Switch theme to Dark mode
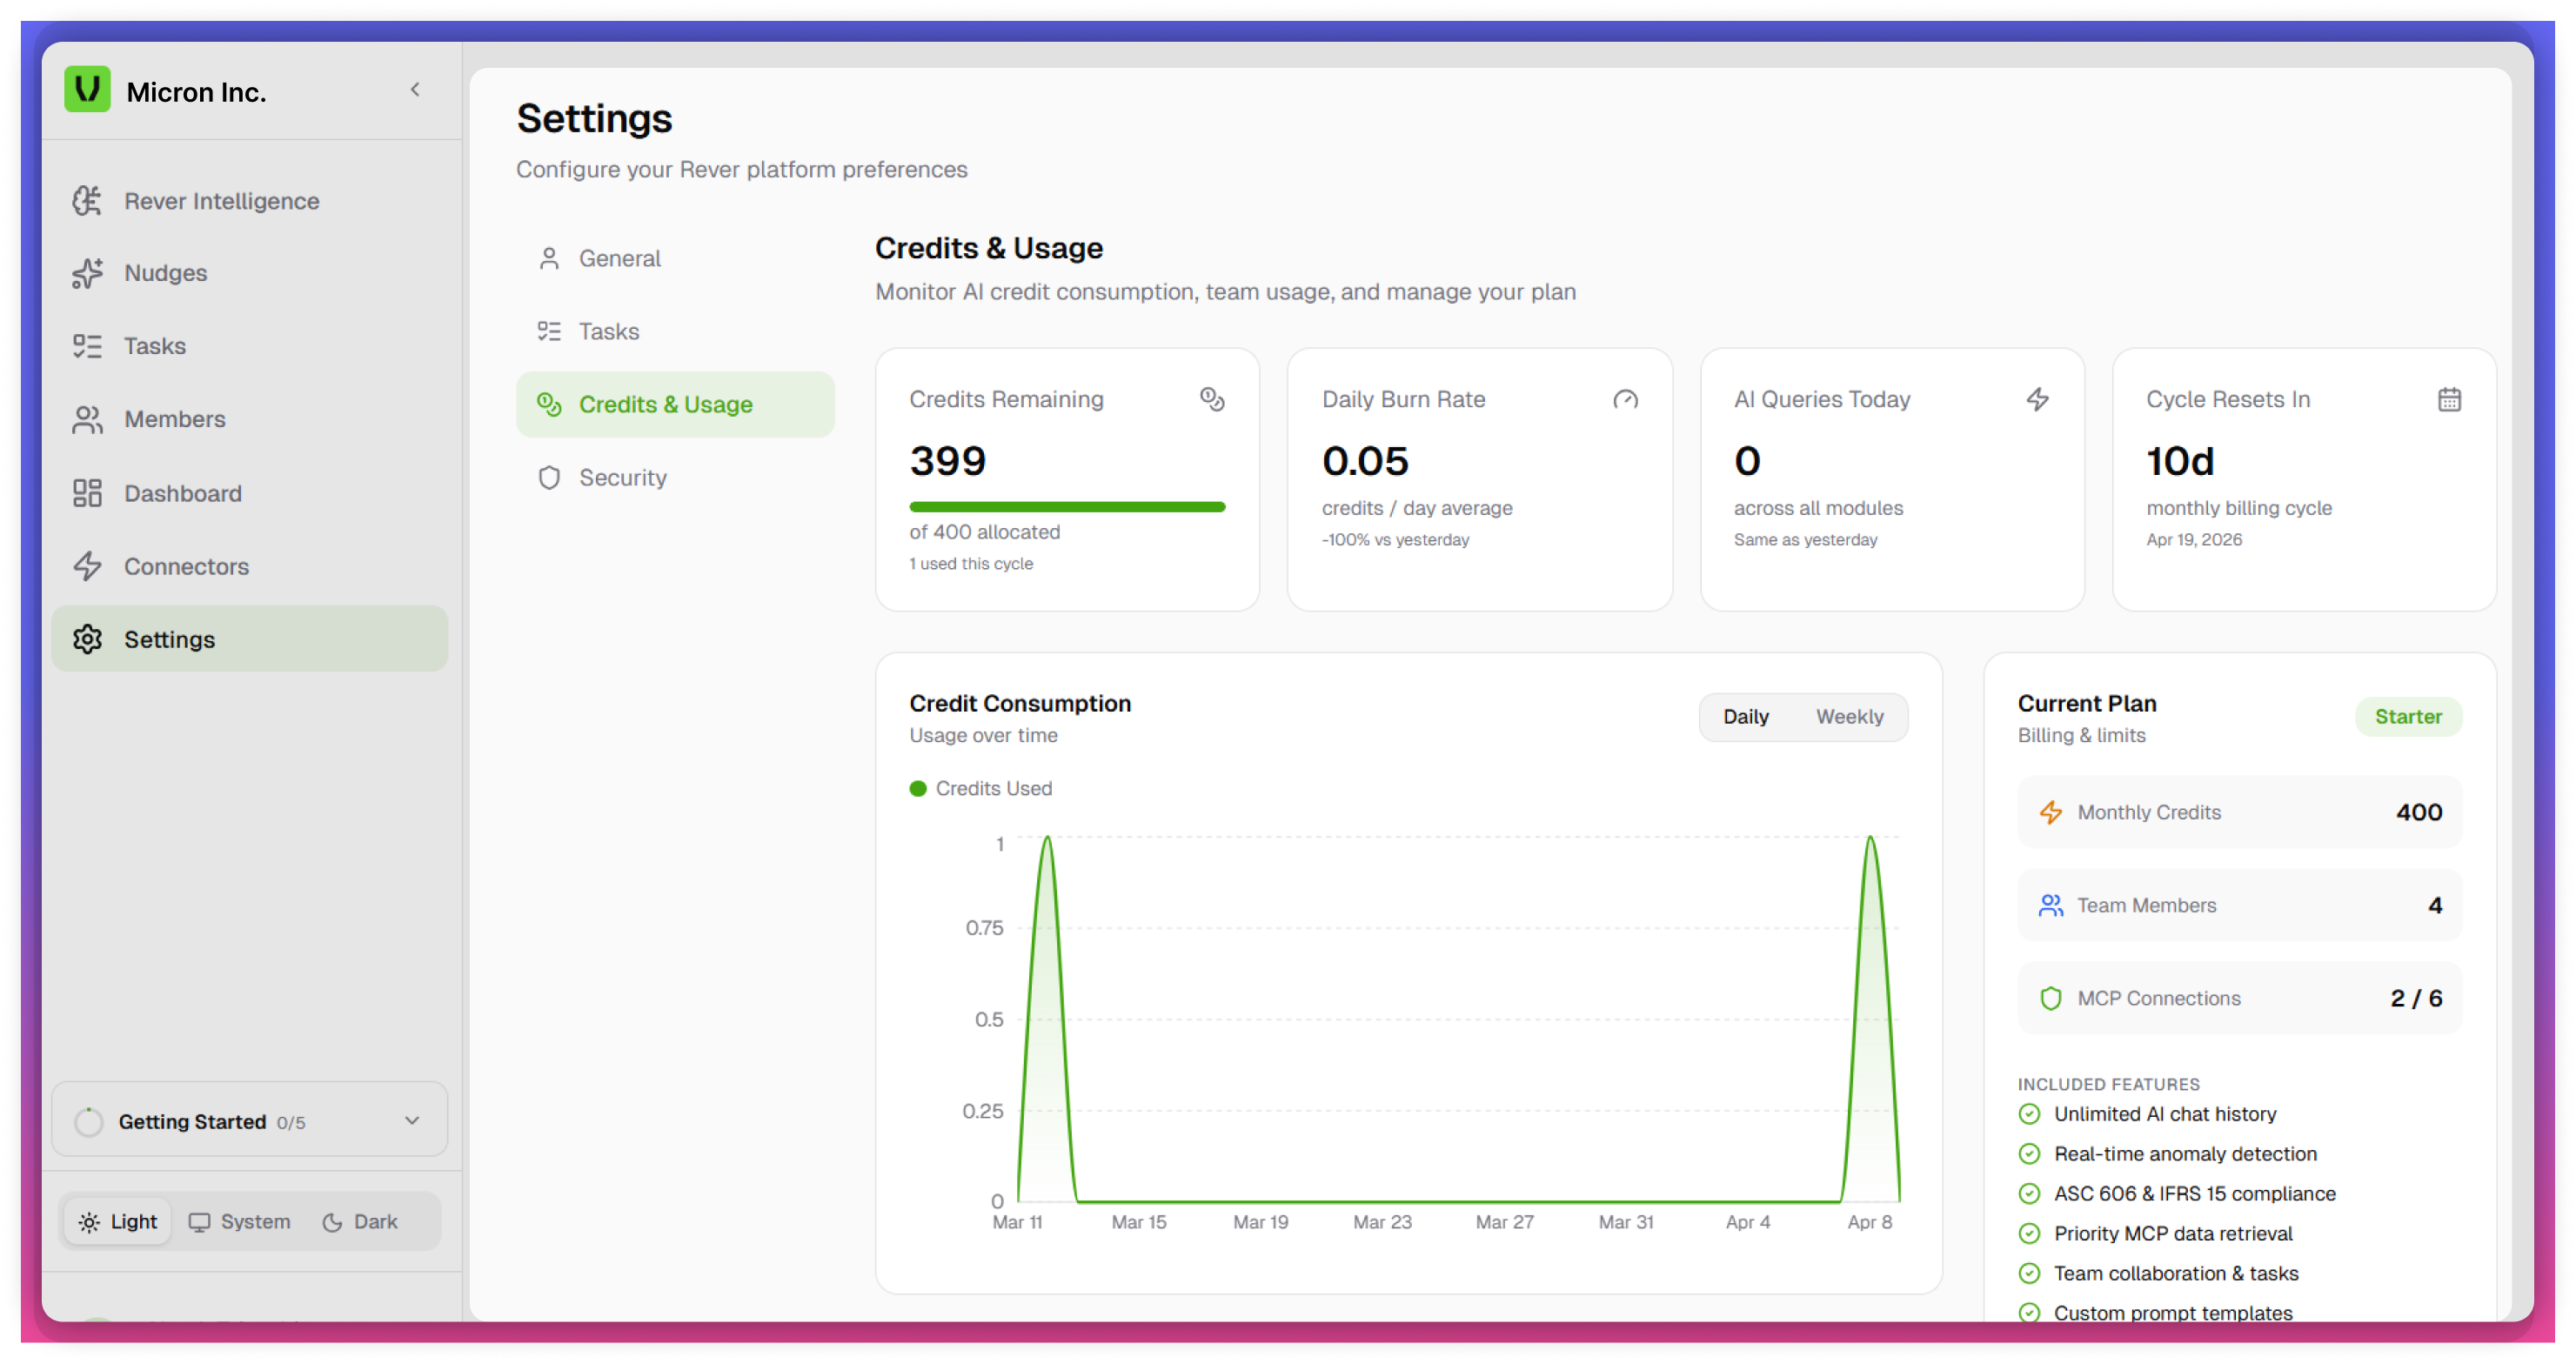 pos(359,1221)
